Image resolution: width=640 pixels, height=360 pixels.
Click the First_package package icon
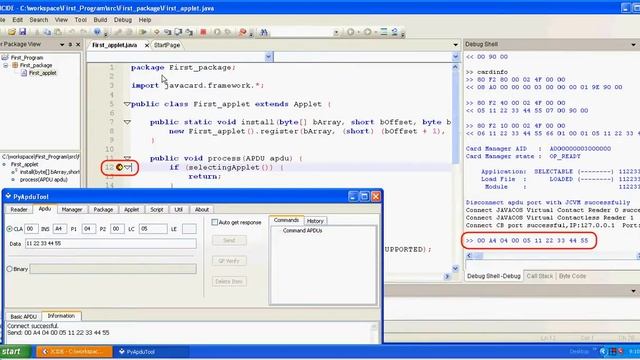pos(15,65)
